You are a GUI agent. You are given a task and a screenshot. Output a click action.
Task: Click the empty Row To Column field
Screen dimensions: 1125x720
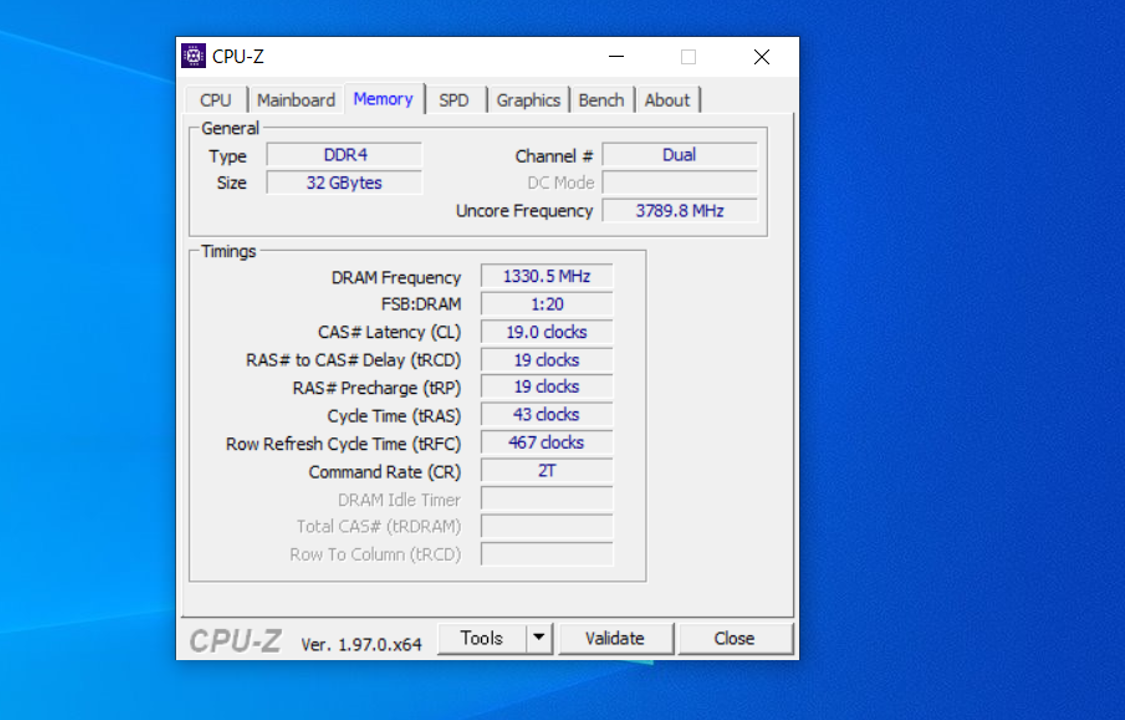click(547, 554)
